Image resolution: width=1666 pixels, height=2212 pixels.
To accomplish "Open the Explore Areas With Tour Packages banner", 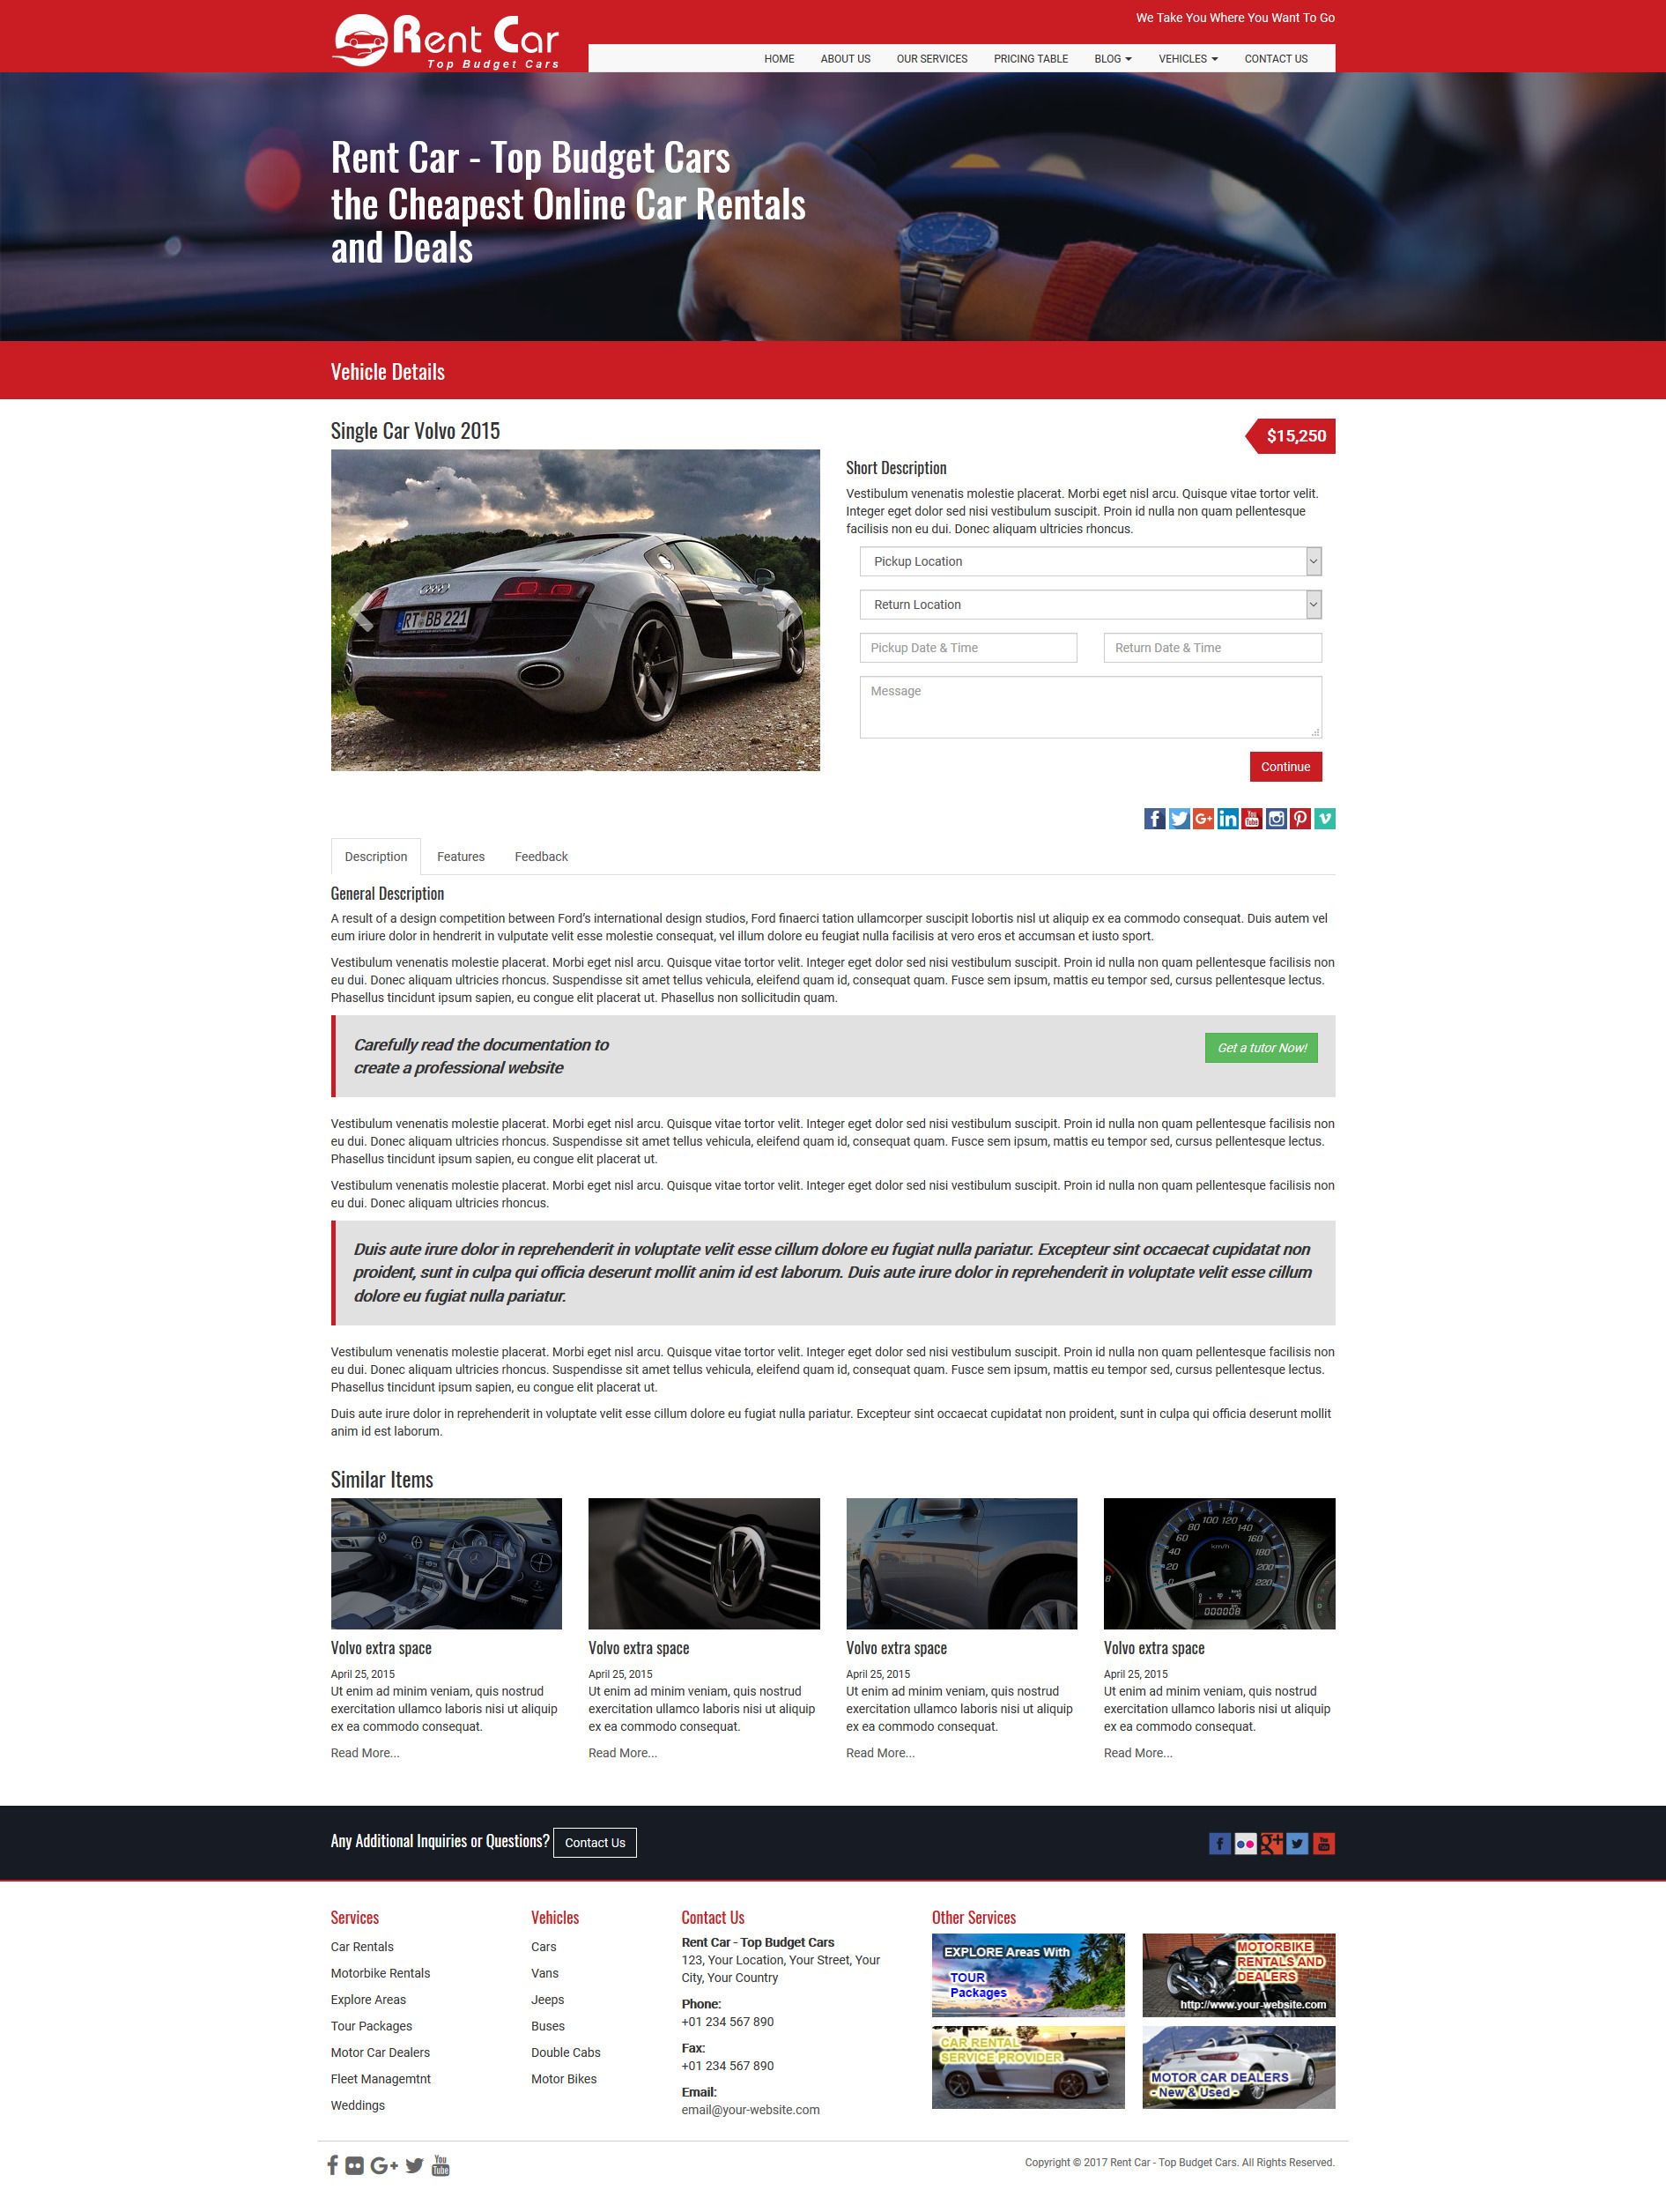I will 1028,1975.
